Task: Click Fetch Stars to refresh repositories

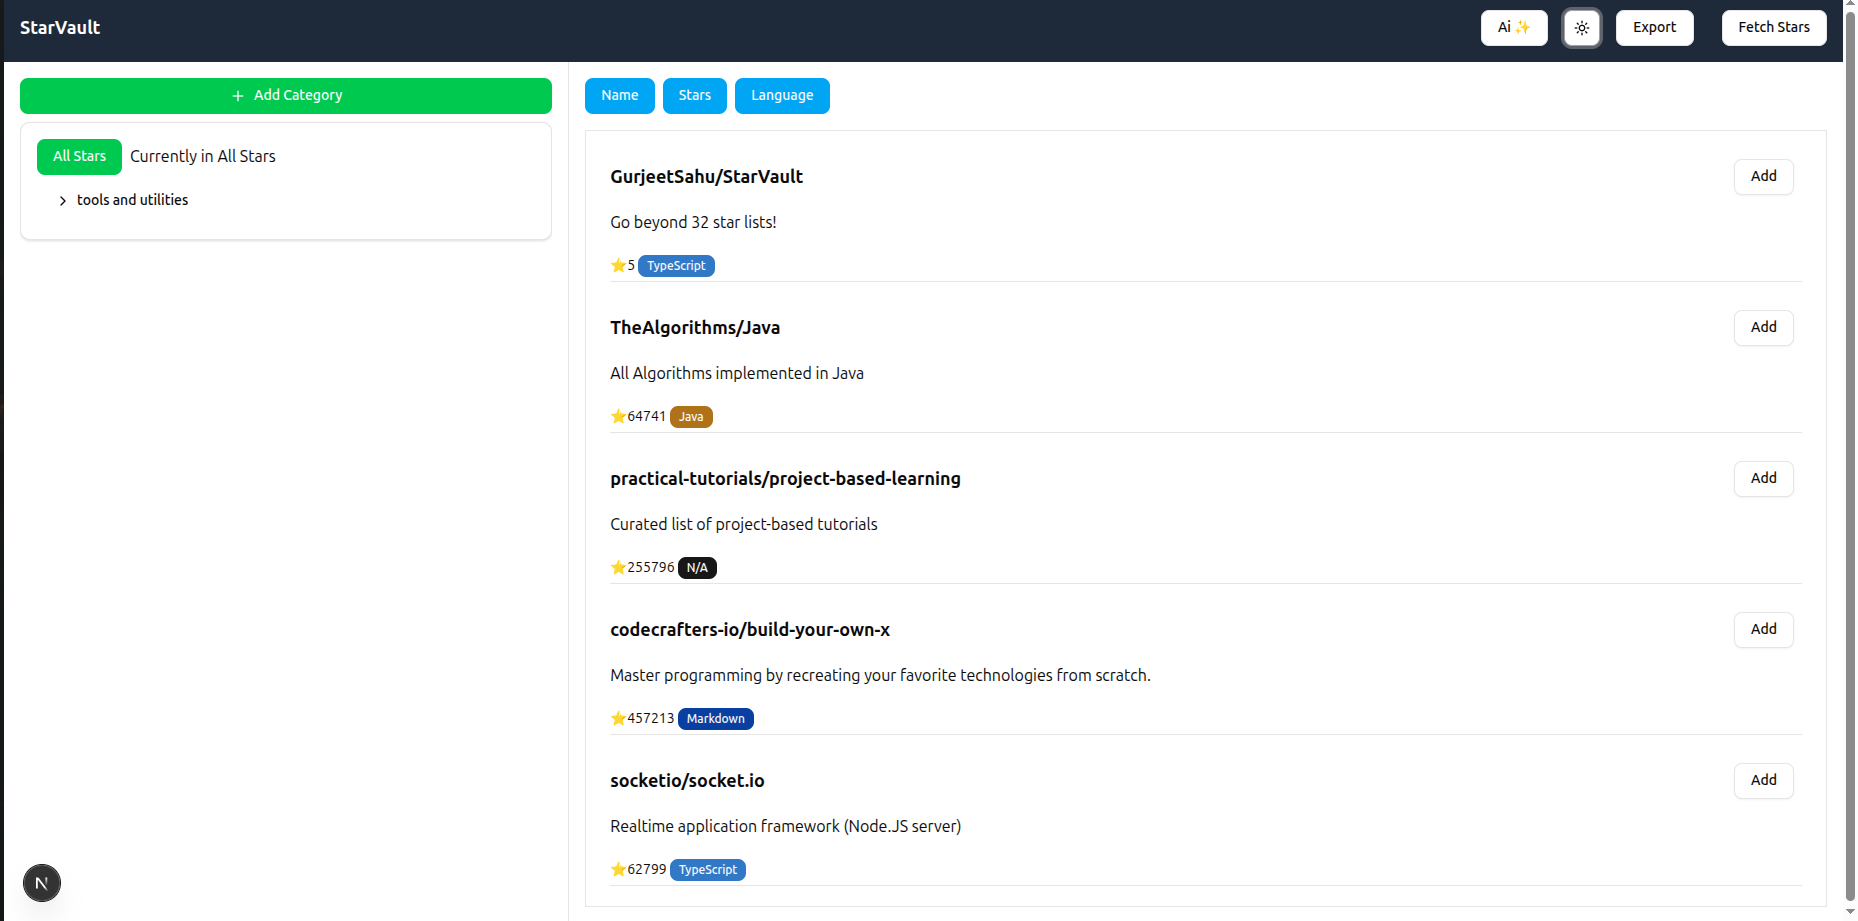Action: pyautogui.click(x=1773, y=27)
